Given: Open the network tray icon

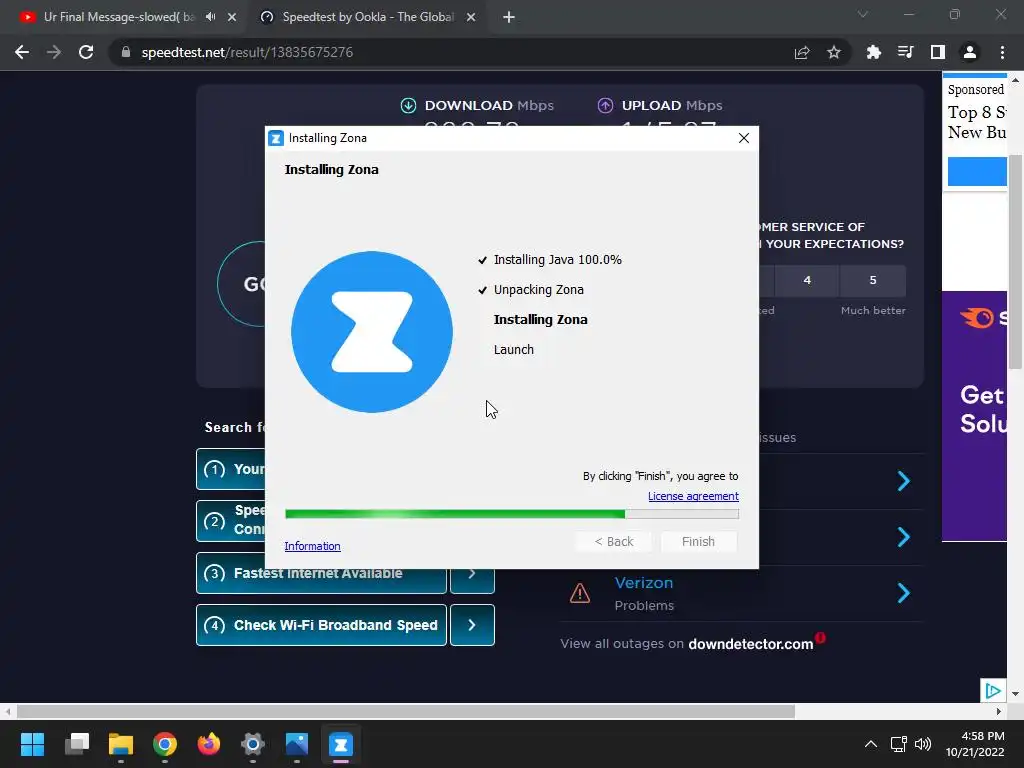Looking at the screenshot, I should tap(898, 744).
